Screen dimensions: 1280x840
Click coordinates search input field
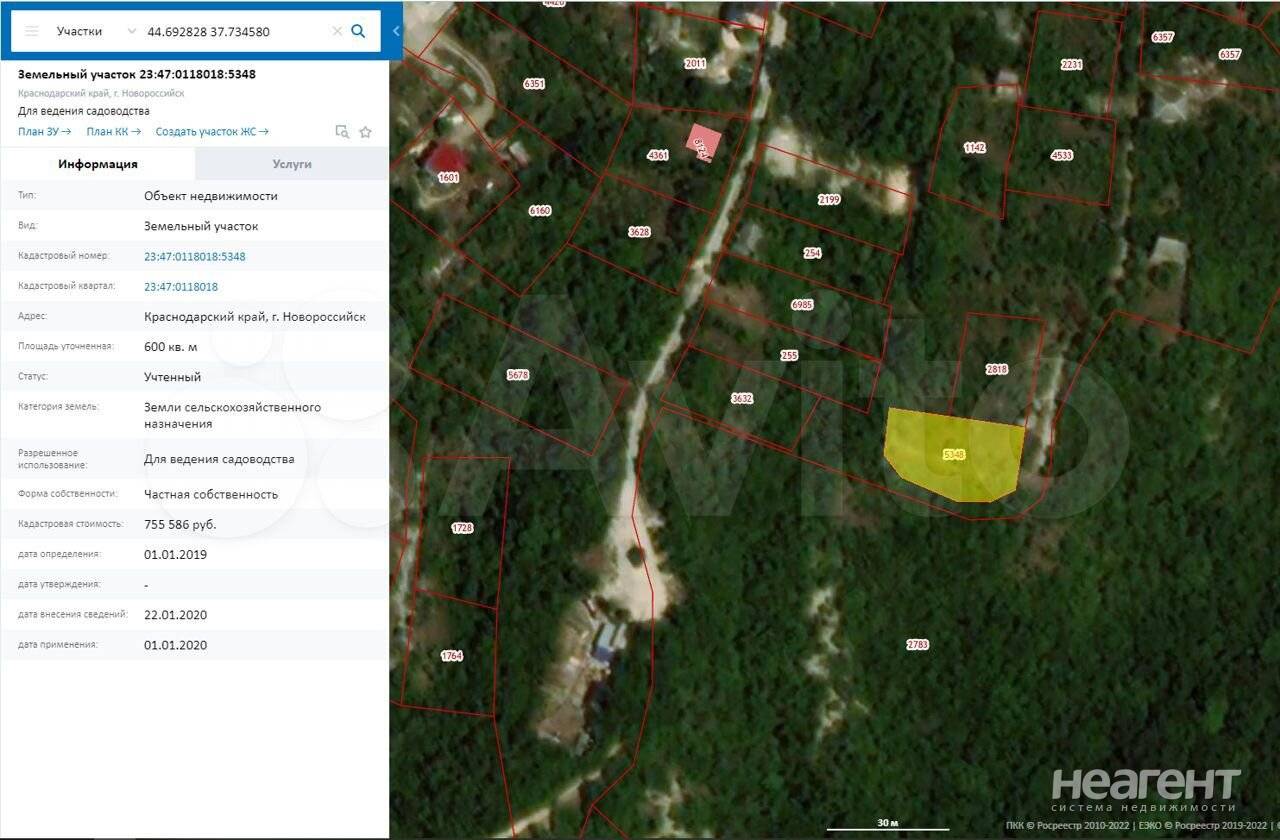235,31
